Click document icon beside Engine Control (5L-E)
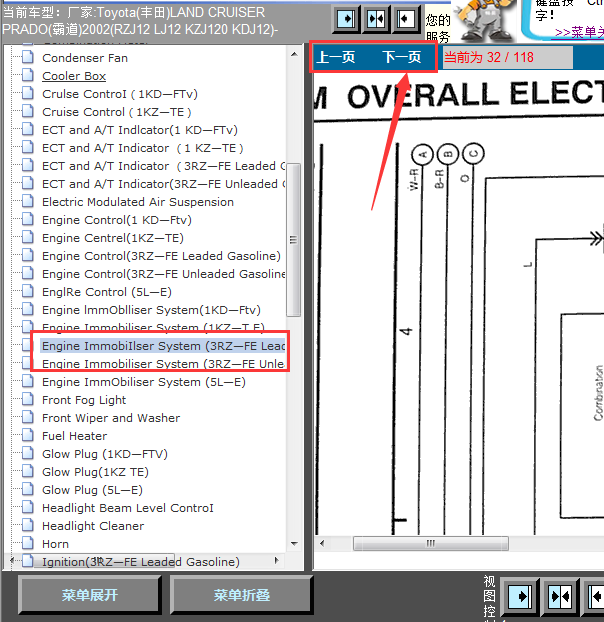Image resolution: width=604 pixels, height=622 pixels. [28, 291]
